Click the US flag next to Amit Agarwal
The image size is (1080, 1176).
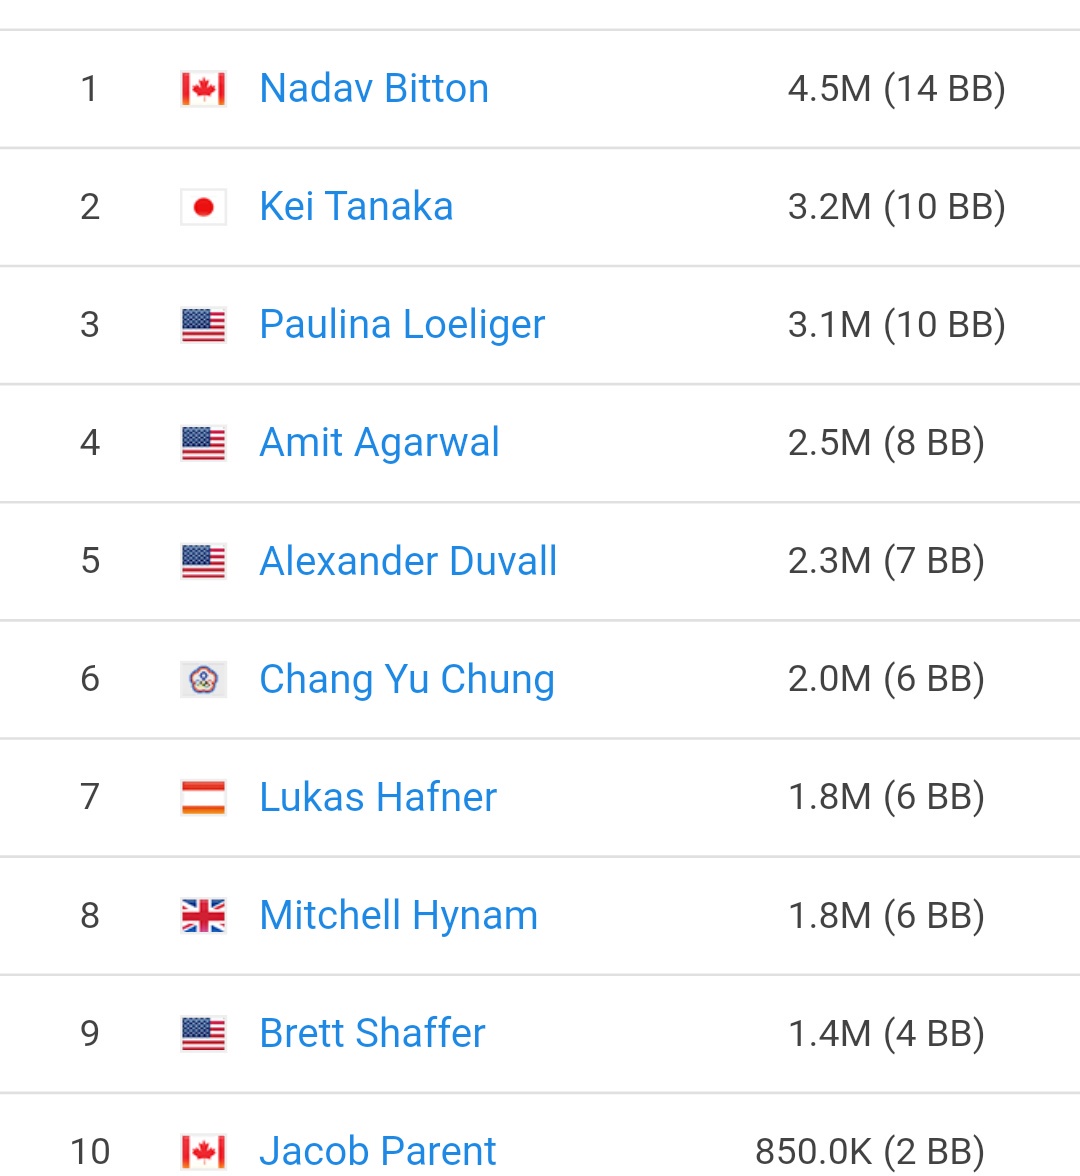[x=203, y=443]
